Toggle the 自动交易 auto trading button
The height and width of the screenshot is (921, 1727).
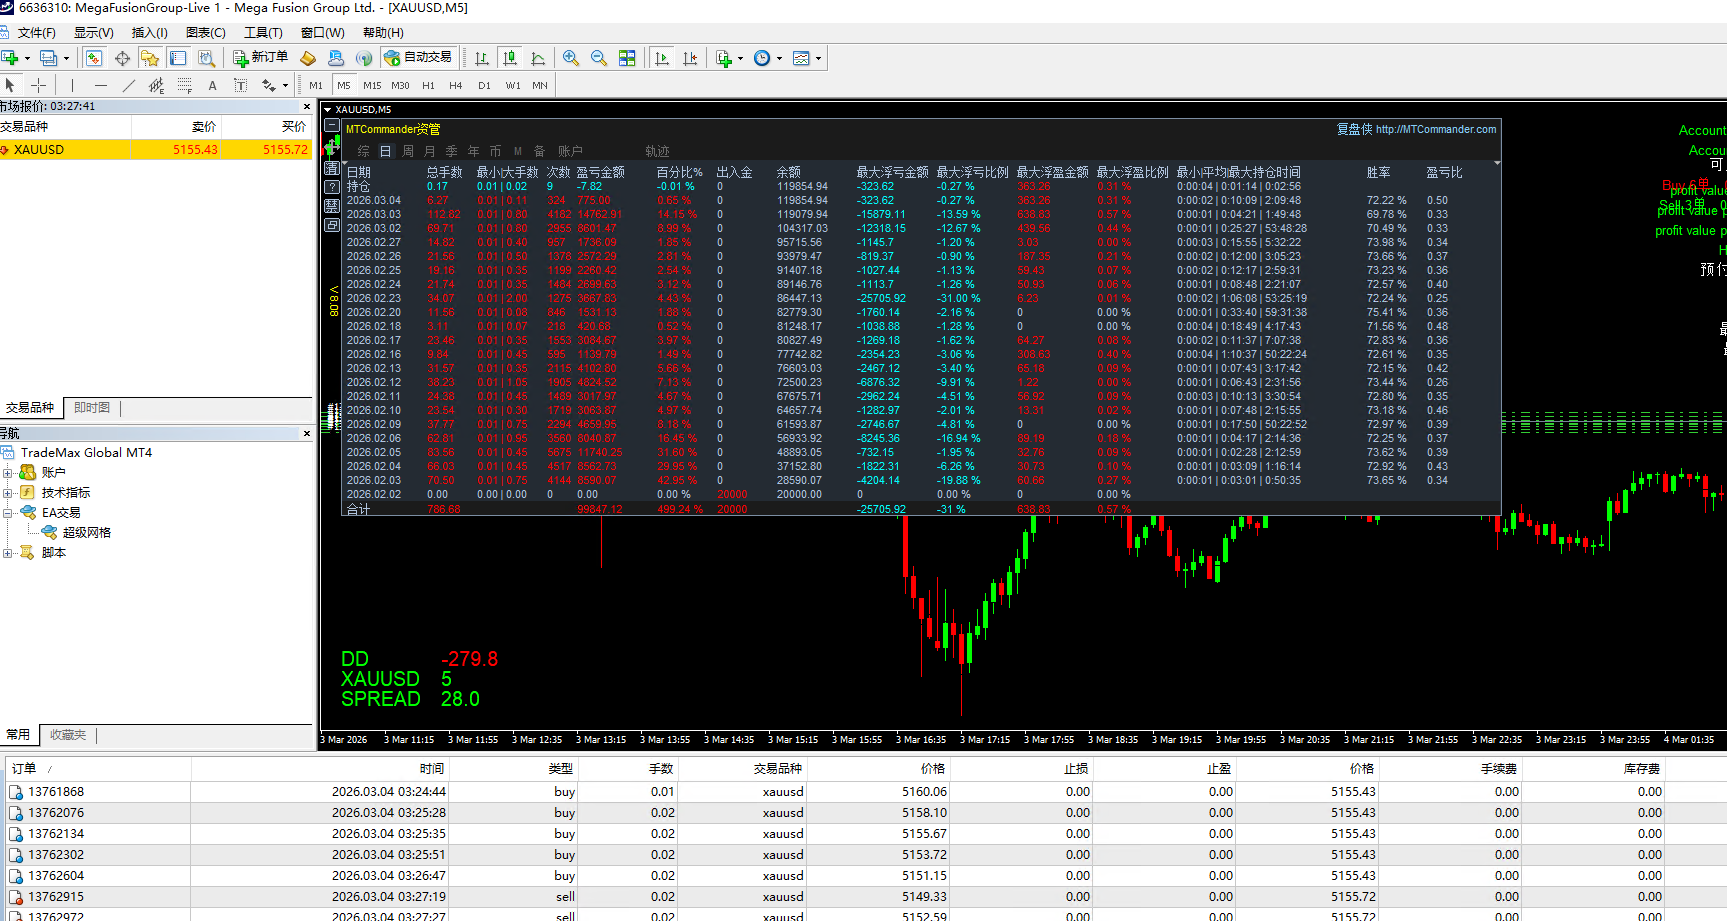point(419,58)
